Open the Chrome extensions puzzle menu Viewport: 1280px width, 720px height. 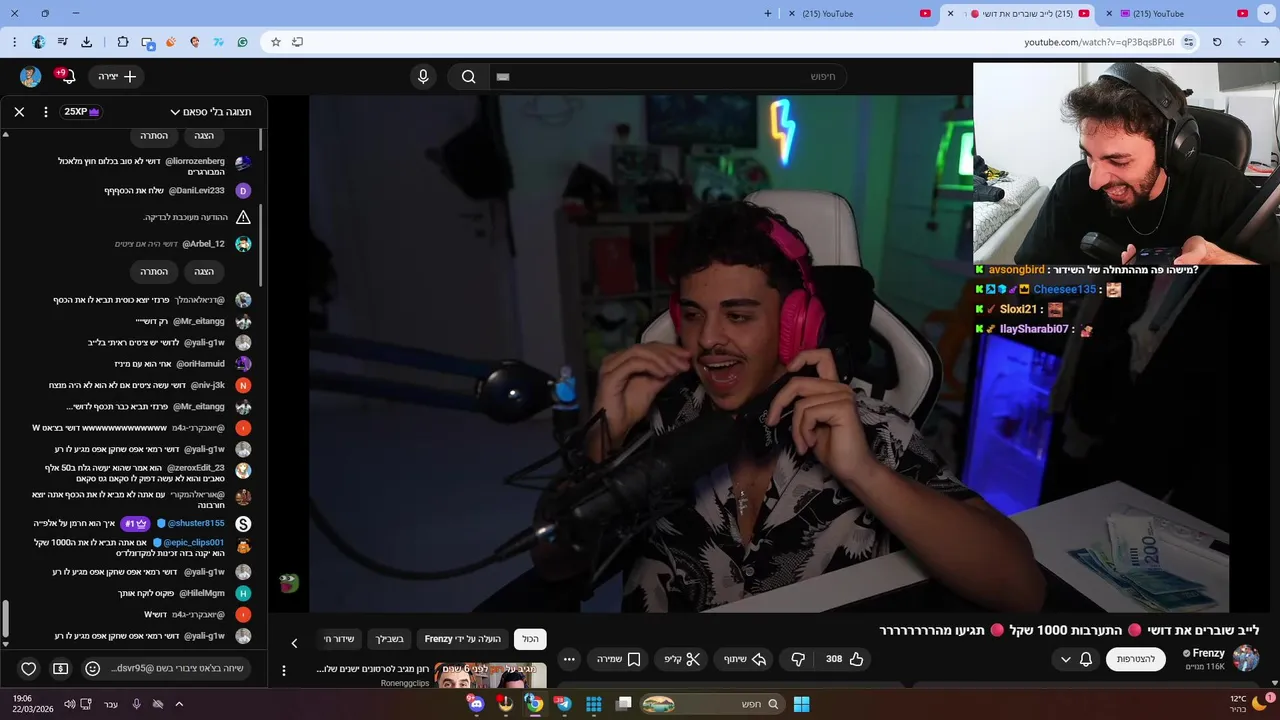point(123,42)
